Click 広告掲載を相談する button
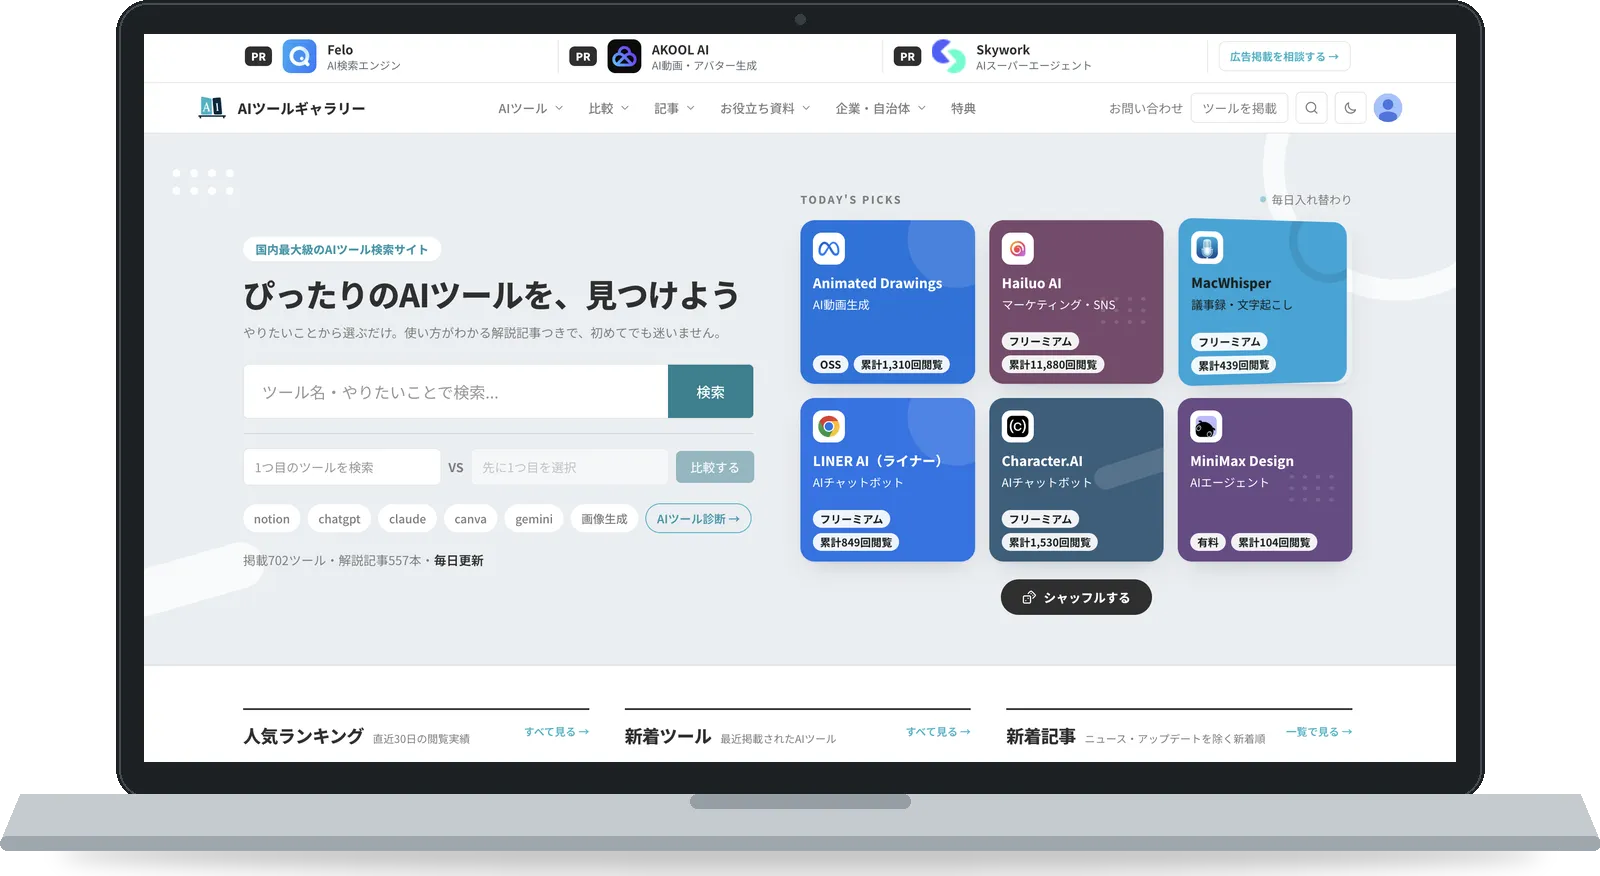Screen dimensions: 1600x876 click(1284, 57)
